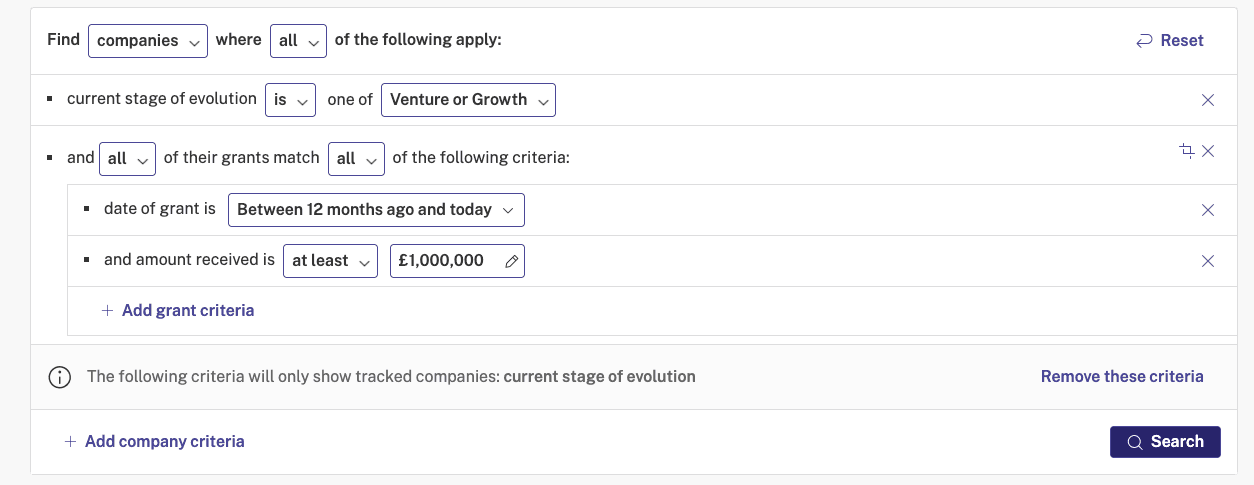The image size is (1254, 485).
Task: Open the Between 12 months ago and today dropdown
Action: point(376,210)
